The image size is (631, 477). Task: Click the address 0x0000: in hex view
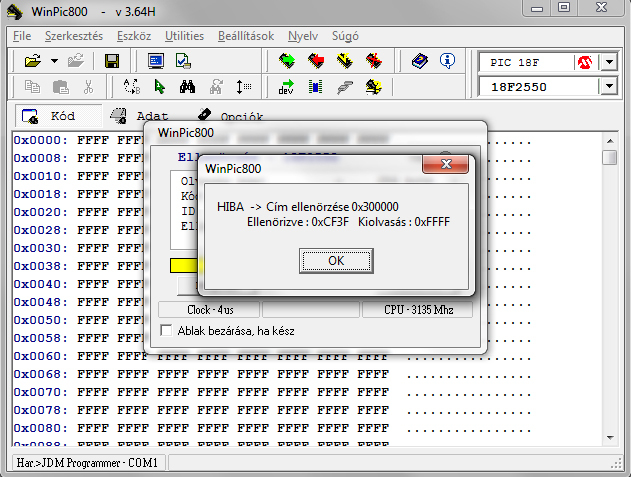(41, 140)
